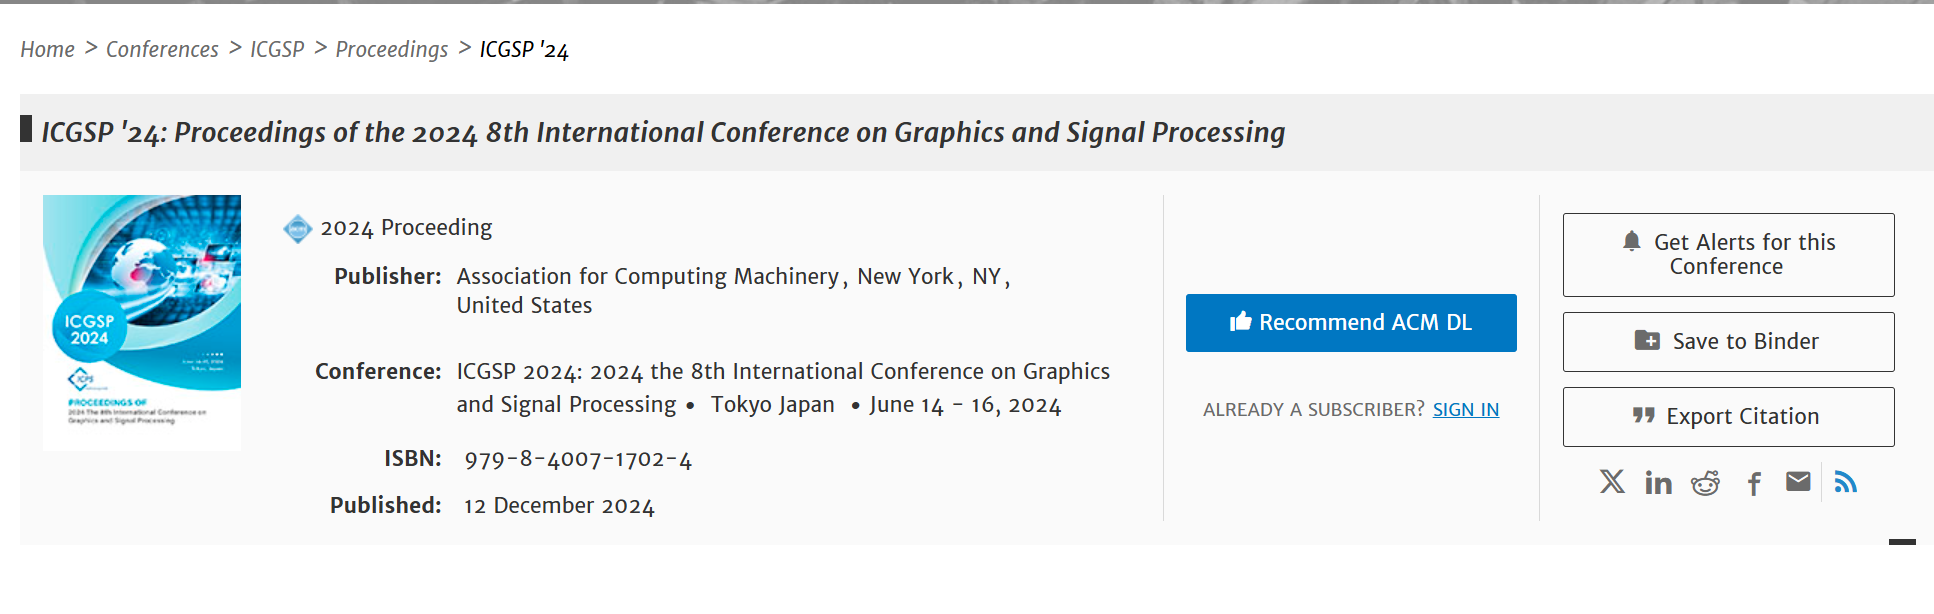Image resolution: width=1934 pixels, height=614 pixels.
Task: Navigate to the ICGSP breadcrumb
Action: 277,49
